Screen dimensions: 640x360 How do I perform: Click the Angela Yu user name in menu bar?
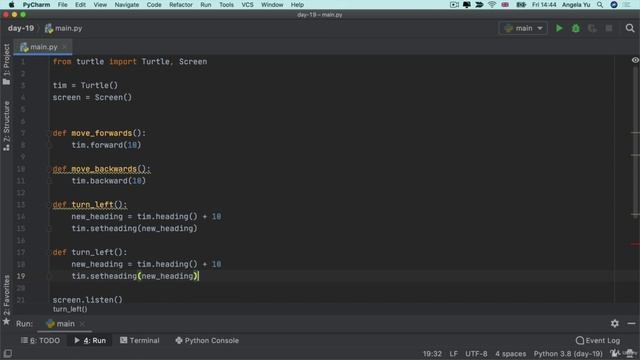[576, 4]
